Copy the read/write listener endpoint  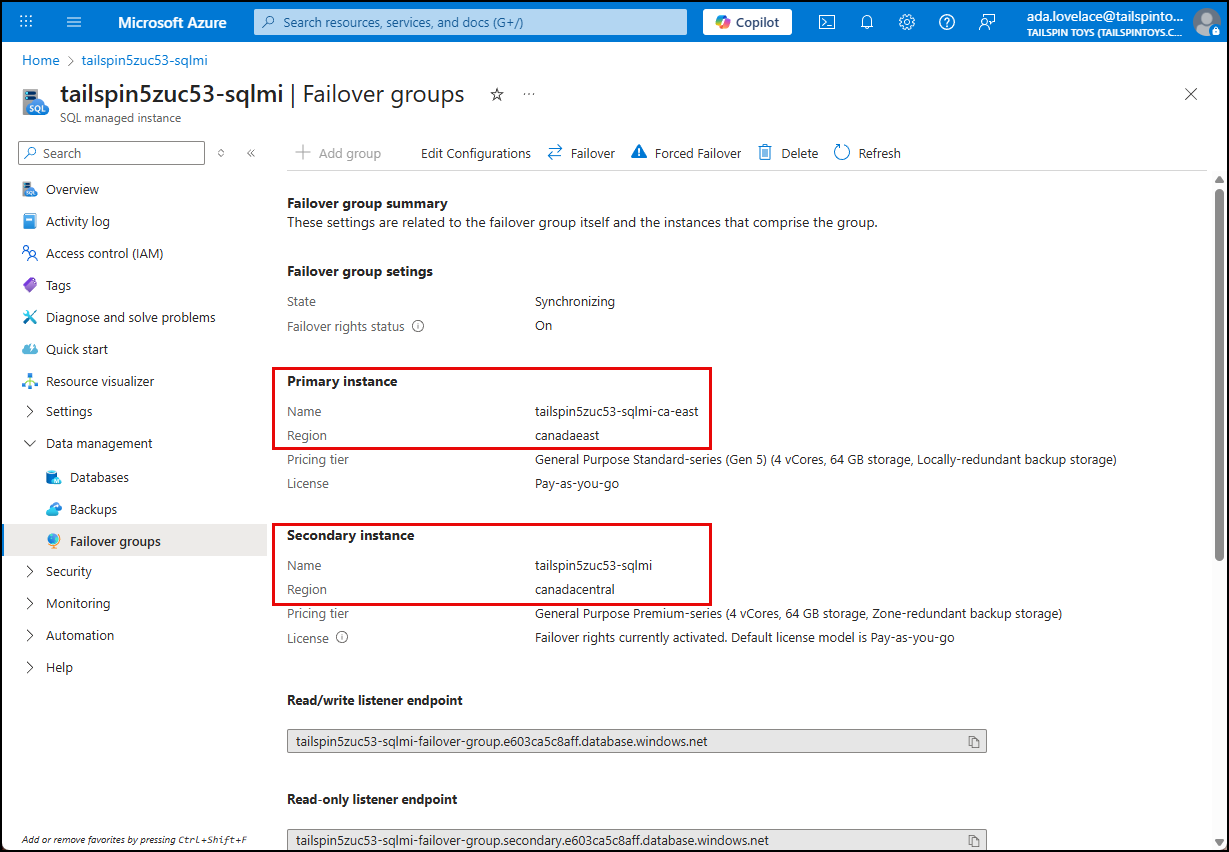(974, 740)
